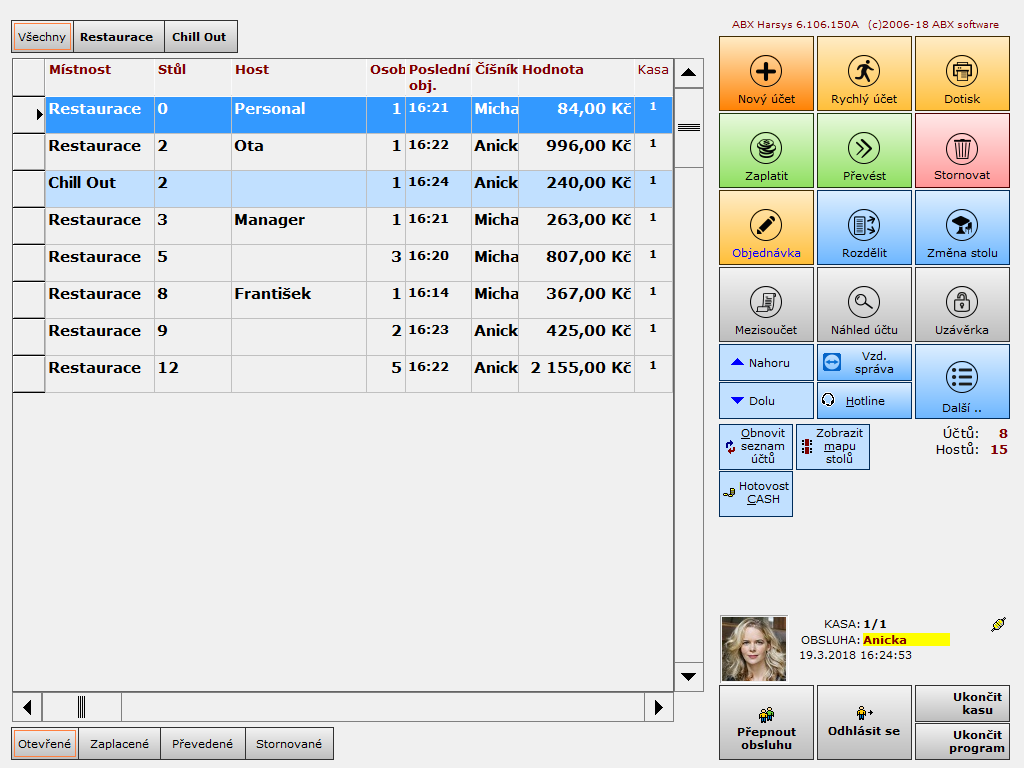
Task: Select the Restaurace table 12 row
Action: tap(340, 368)
